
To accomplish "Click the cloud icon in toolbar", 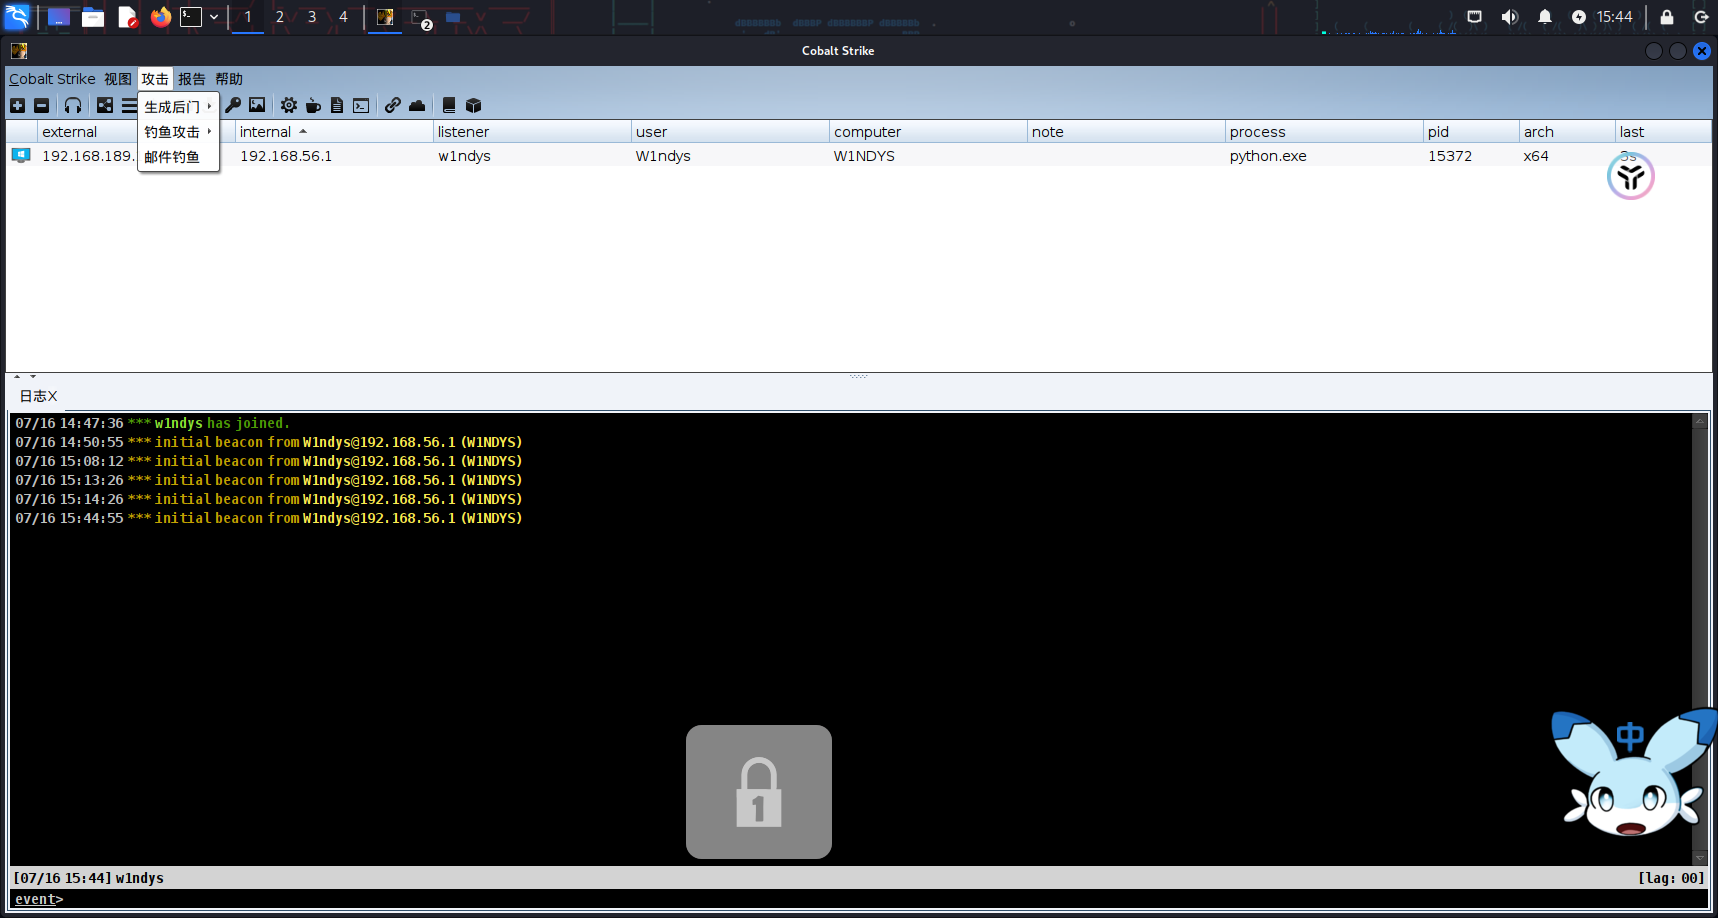I will coord(417,105).
